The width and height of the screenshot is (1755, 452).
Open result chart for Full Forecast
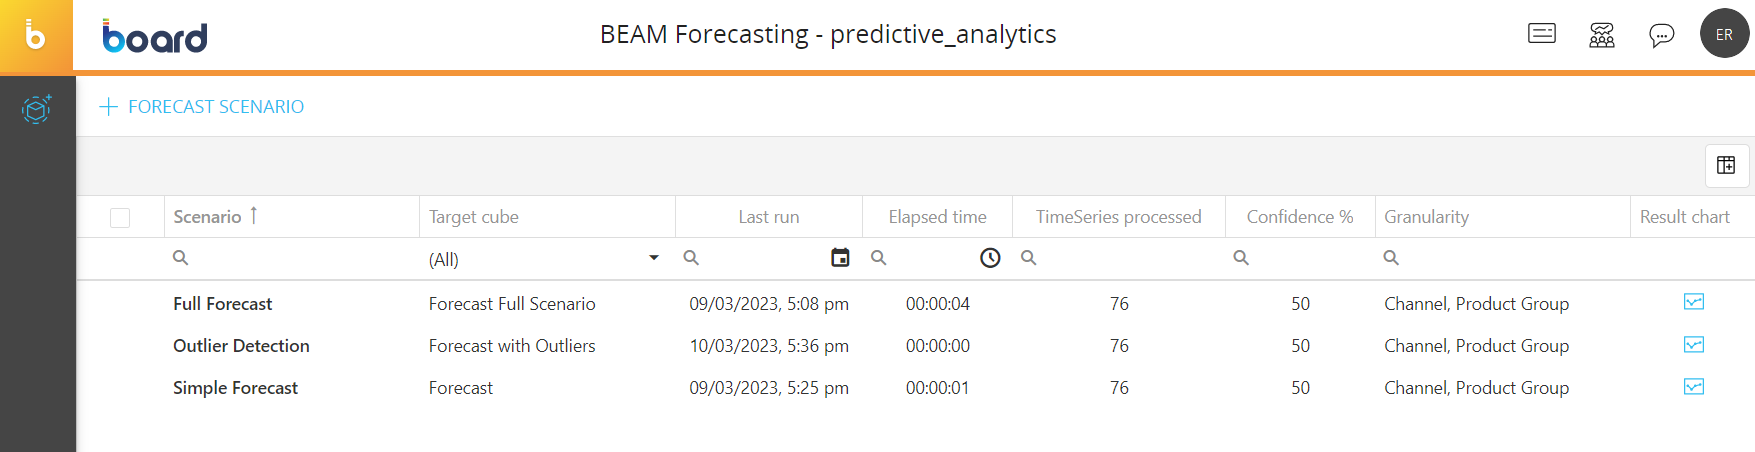(x=1693, y=302)
